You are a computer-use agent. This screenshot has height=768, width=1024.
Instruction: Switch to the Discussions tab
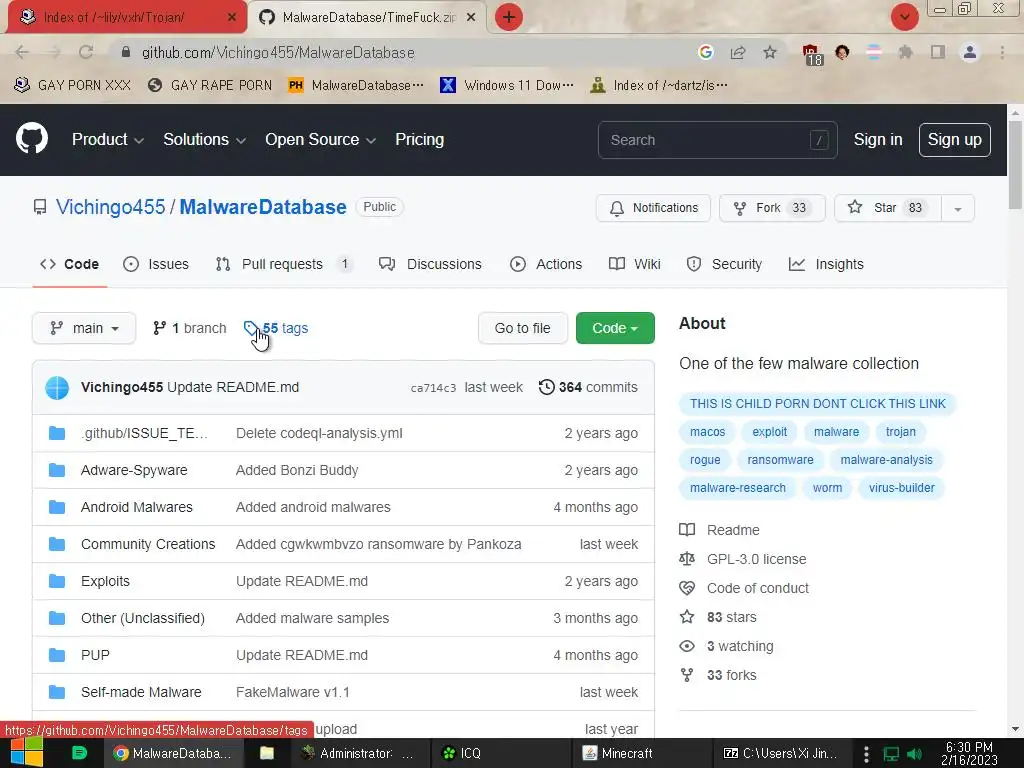coord(430,264)
